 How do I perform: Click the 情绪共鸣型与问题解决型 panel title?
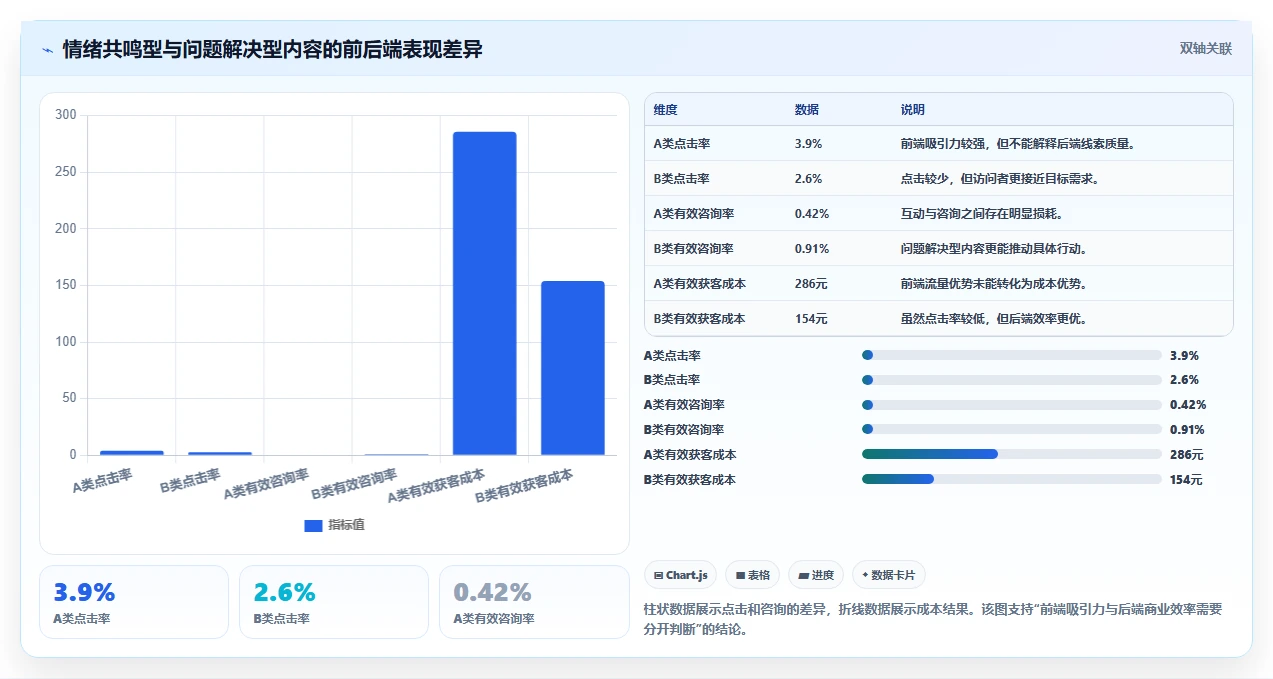coord(273,49)
